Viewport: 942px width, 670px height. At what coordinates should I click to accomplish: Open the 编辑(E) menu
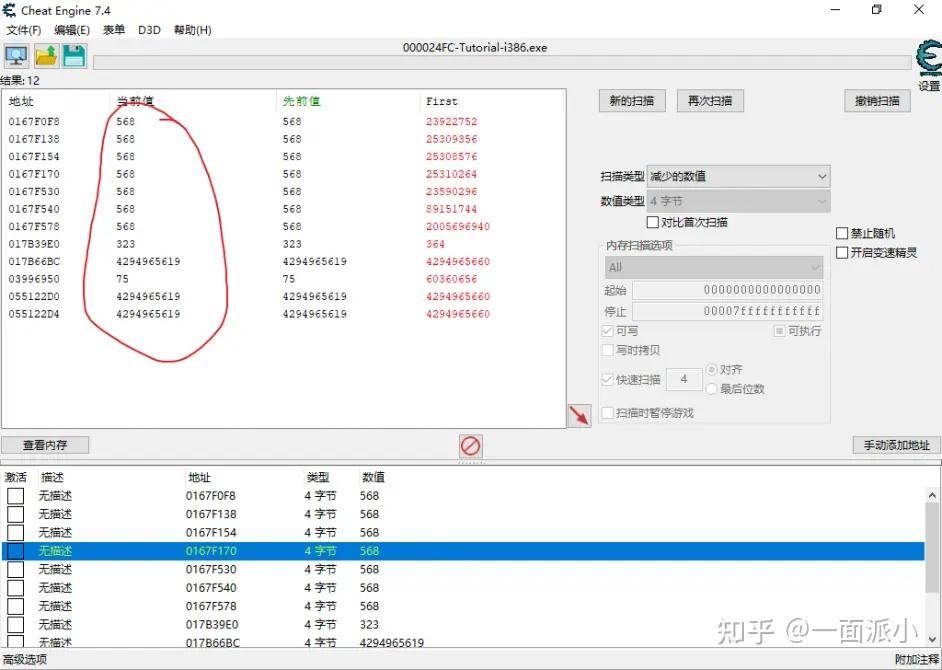coord(72,30)
